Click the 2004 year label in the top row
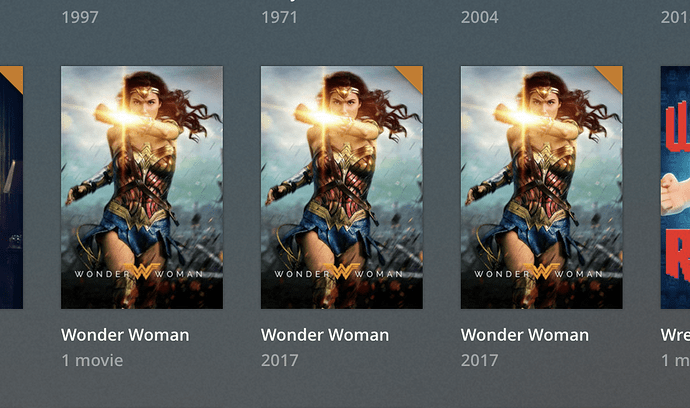This screenshot has height=408, width=690. click(479, 17)
